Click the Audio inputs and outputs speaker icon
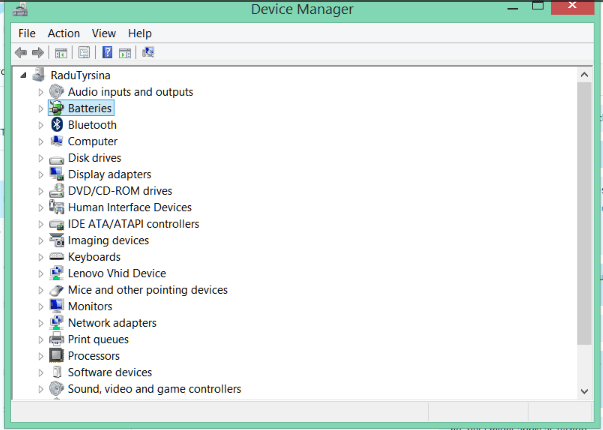This screenshot has height=430, width=603. click(57, 92)
